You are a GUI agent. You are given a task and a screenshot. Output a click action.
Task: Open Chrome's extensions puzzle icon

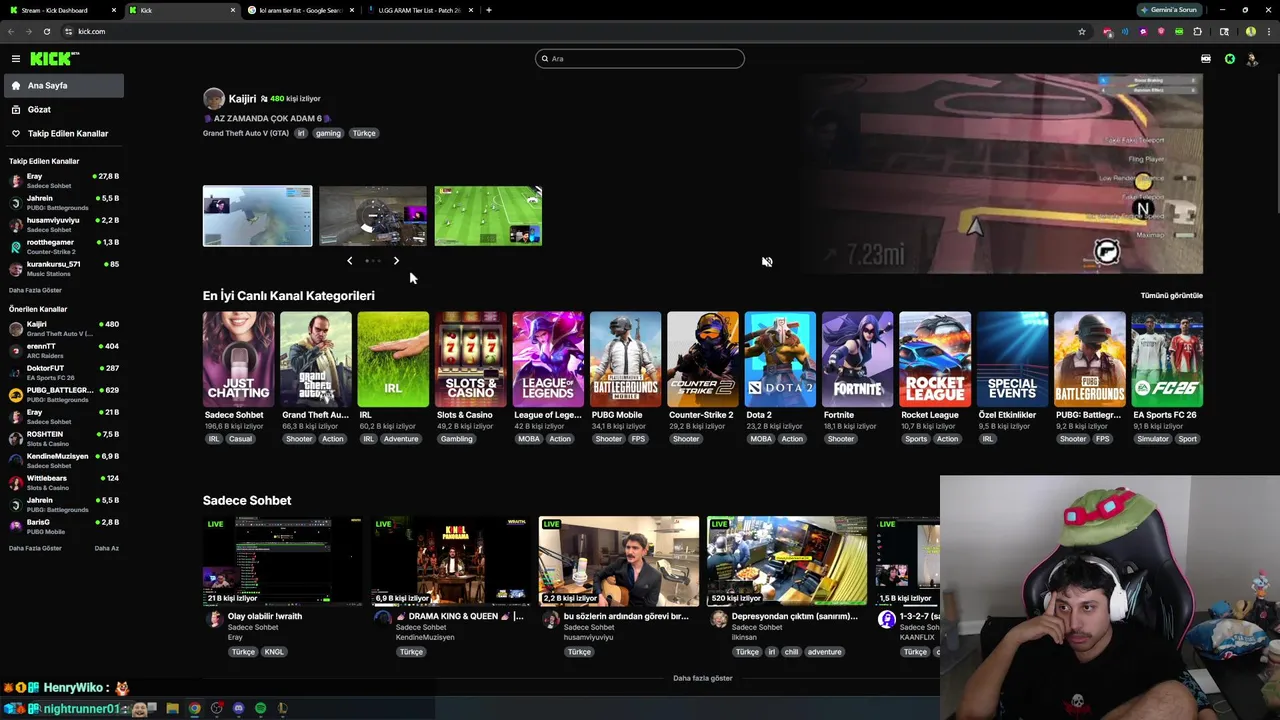[1198, 31]
